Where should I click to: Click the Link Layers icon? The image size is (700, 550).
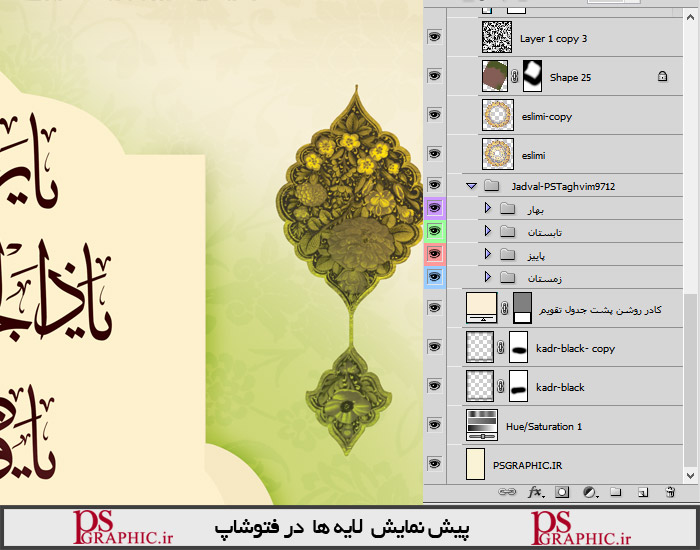(508, 492)
